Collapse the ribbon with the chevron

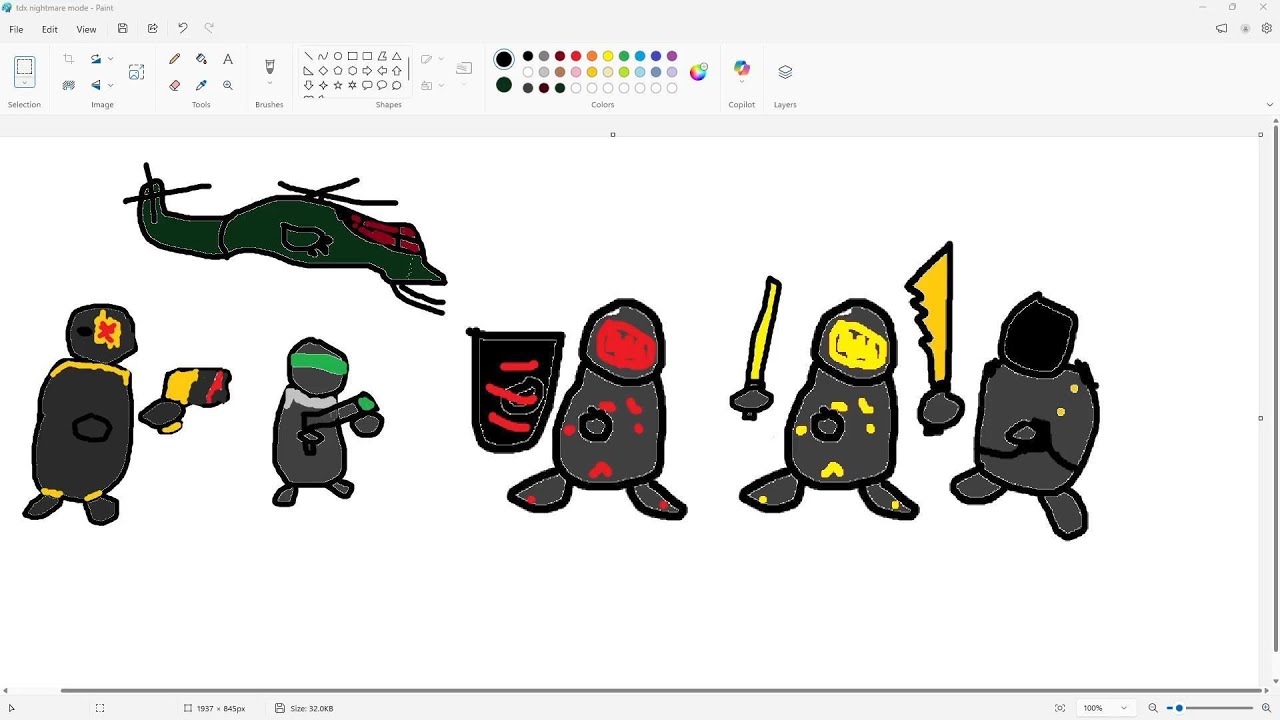point(1270,104)
